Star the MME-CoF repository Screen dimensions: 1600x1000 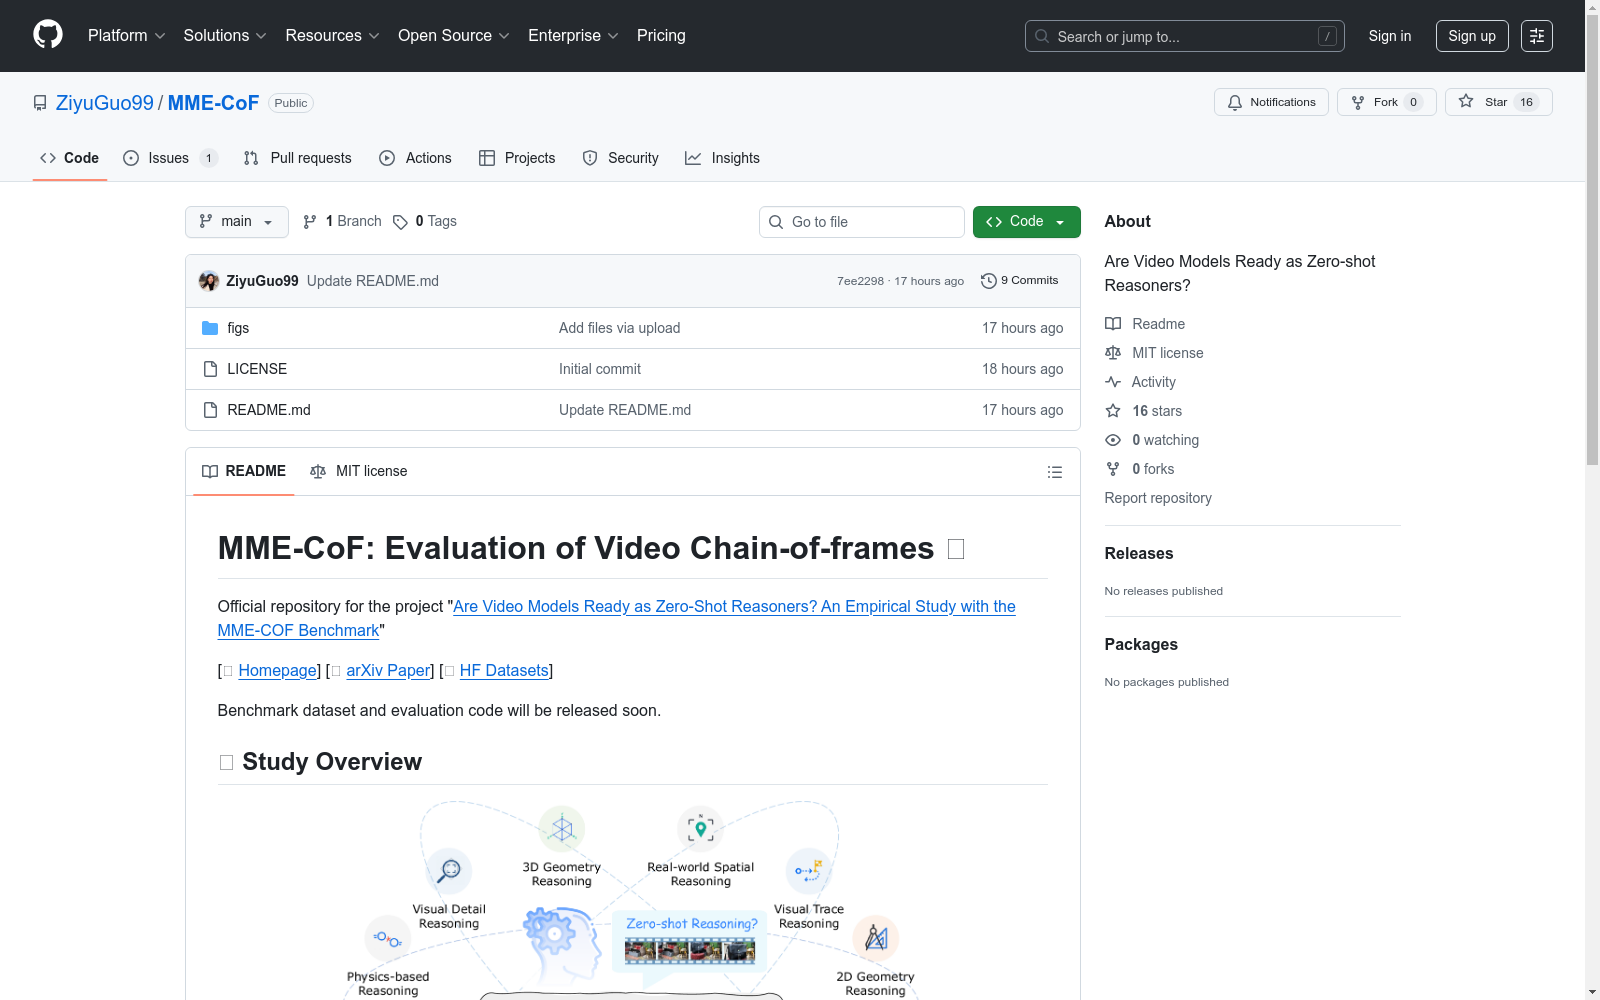[1498, 102]
